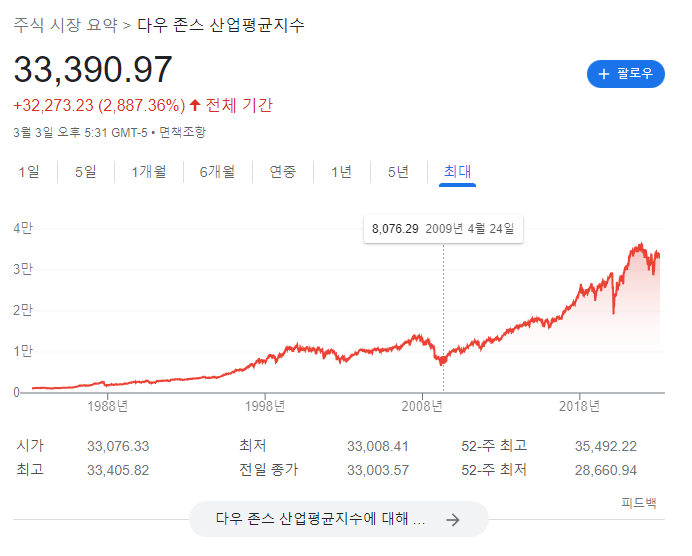Screen dimensions: 692x556
Task: Select the 최대 range tab
Action: (x=457, y=172)
